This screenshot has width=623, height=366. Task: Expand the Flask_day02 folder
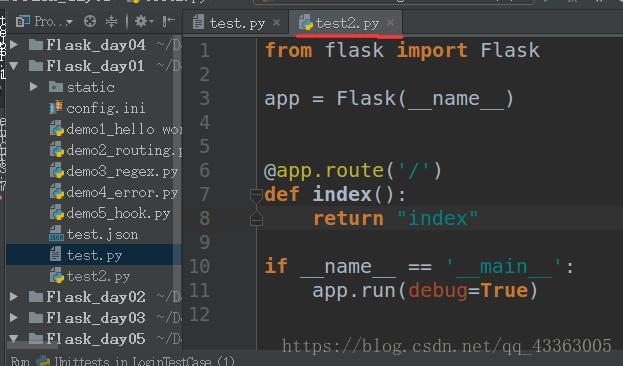(x=14, y=296)
